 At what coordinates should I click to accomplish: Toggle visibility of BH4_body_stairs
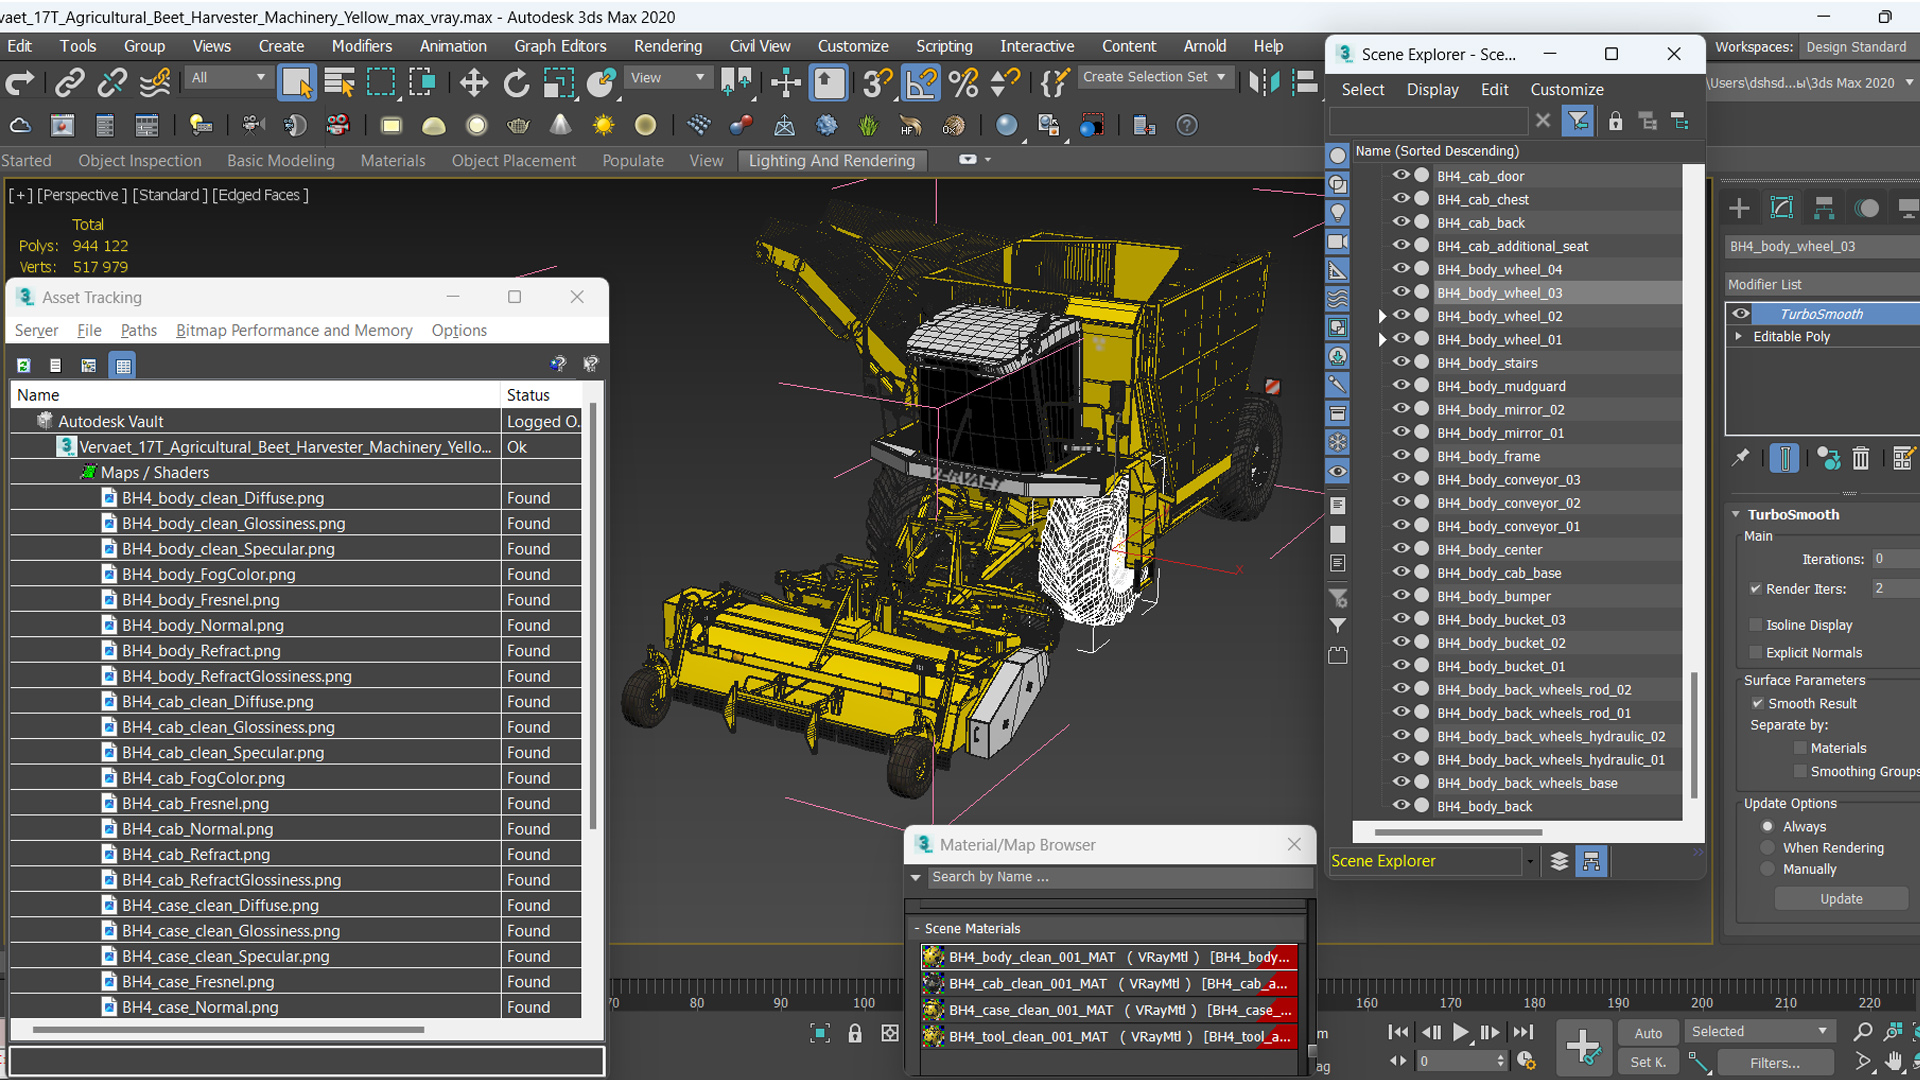[x=1401, y=362]
